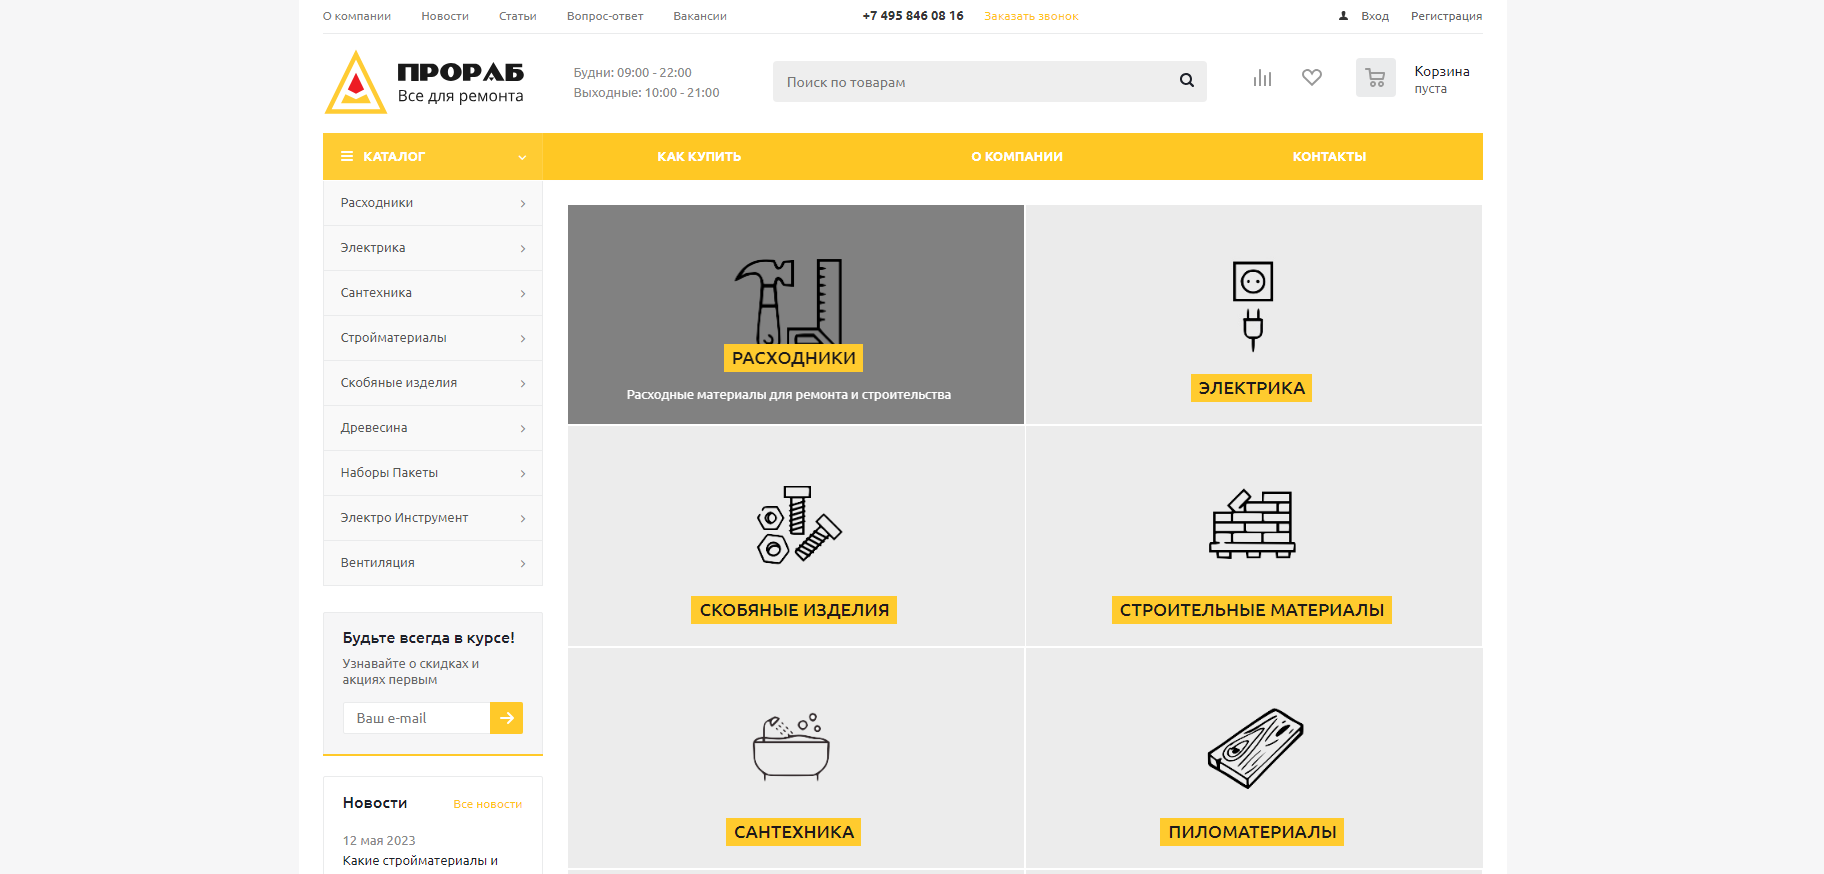Select Скобяные изделия in sidebar
The height and width of the screenshot is (874, 1824).
coord(432,383)
